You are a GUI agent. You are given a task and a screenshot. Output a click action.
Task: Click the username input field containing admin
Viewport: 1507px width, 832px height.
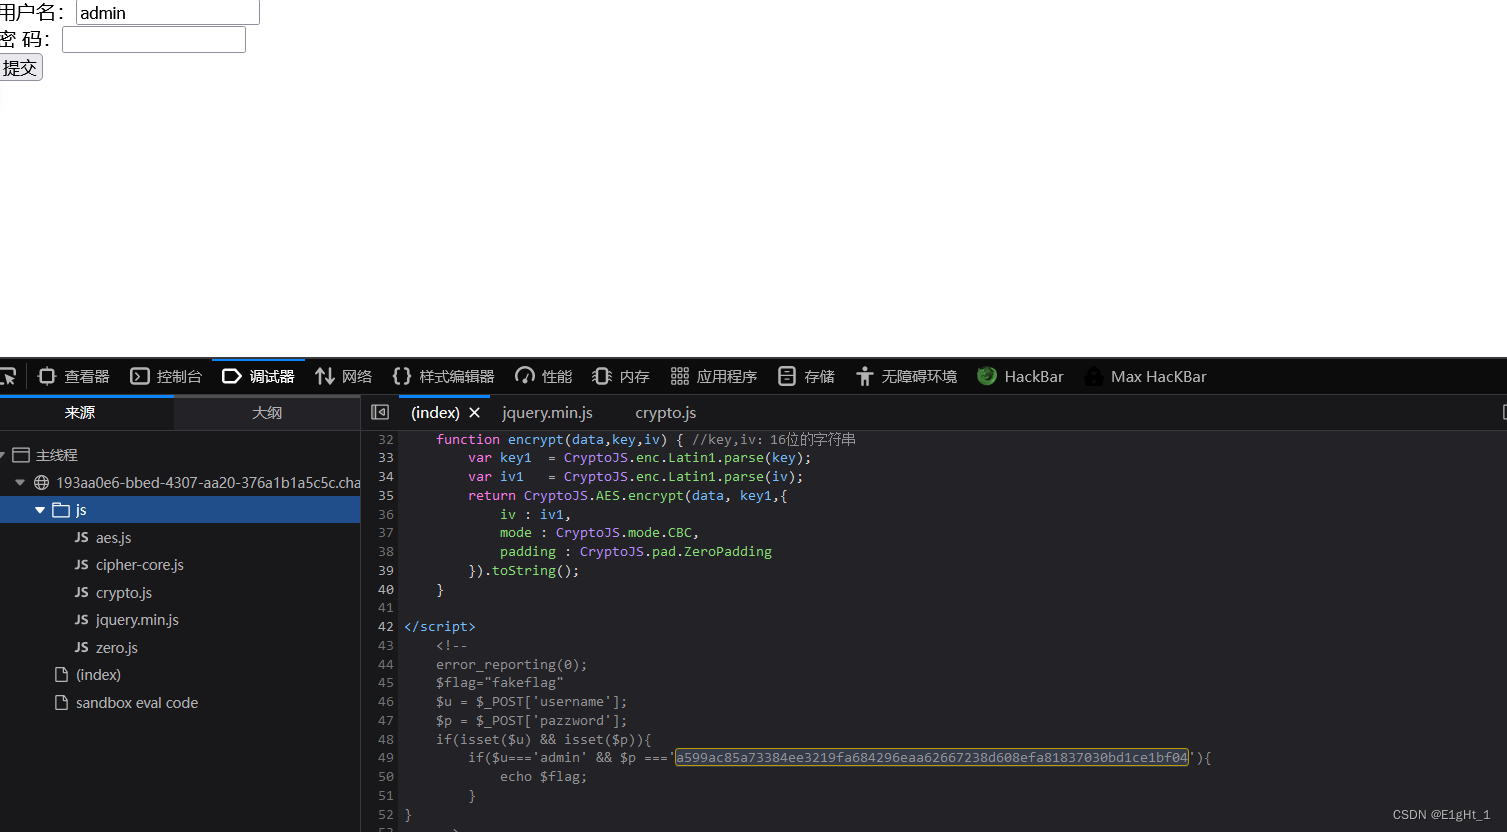tap(168, 12)
